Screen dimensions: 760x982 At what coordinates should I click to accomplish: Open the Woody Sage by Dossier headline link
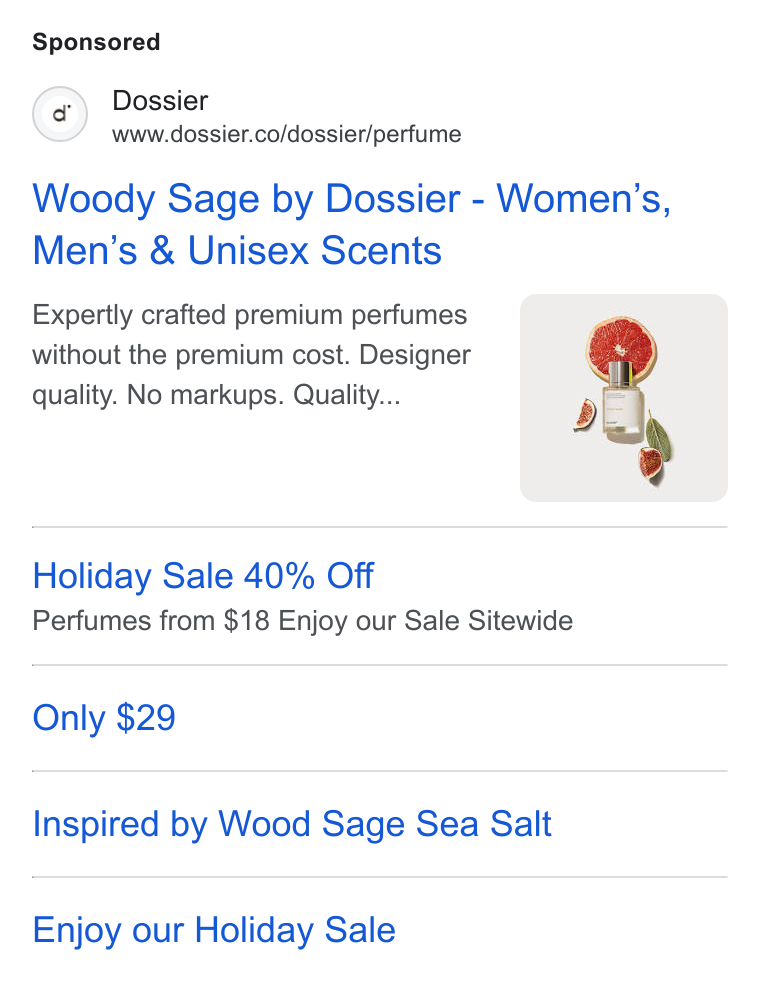click(352, 224)
